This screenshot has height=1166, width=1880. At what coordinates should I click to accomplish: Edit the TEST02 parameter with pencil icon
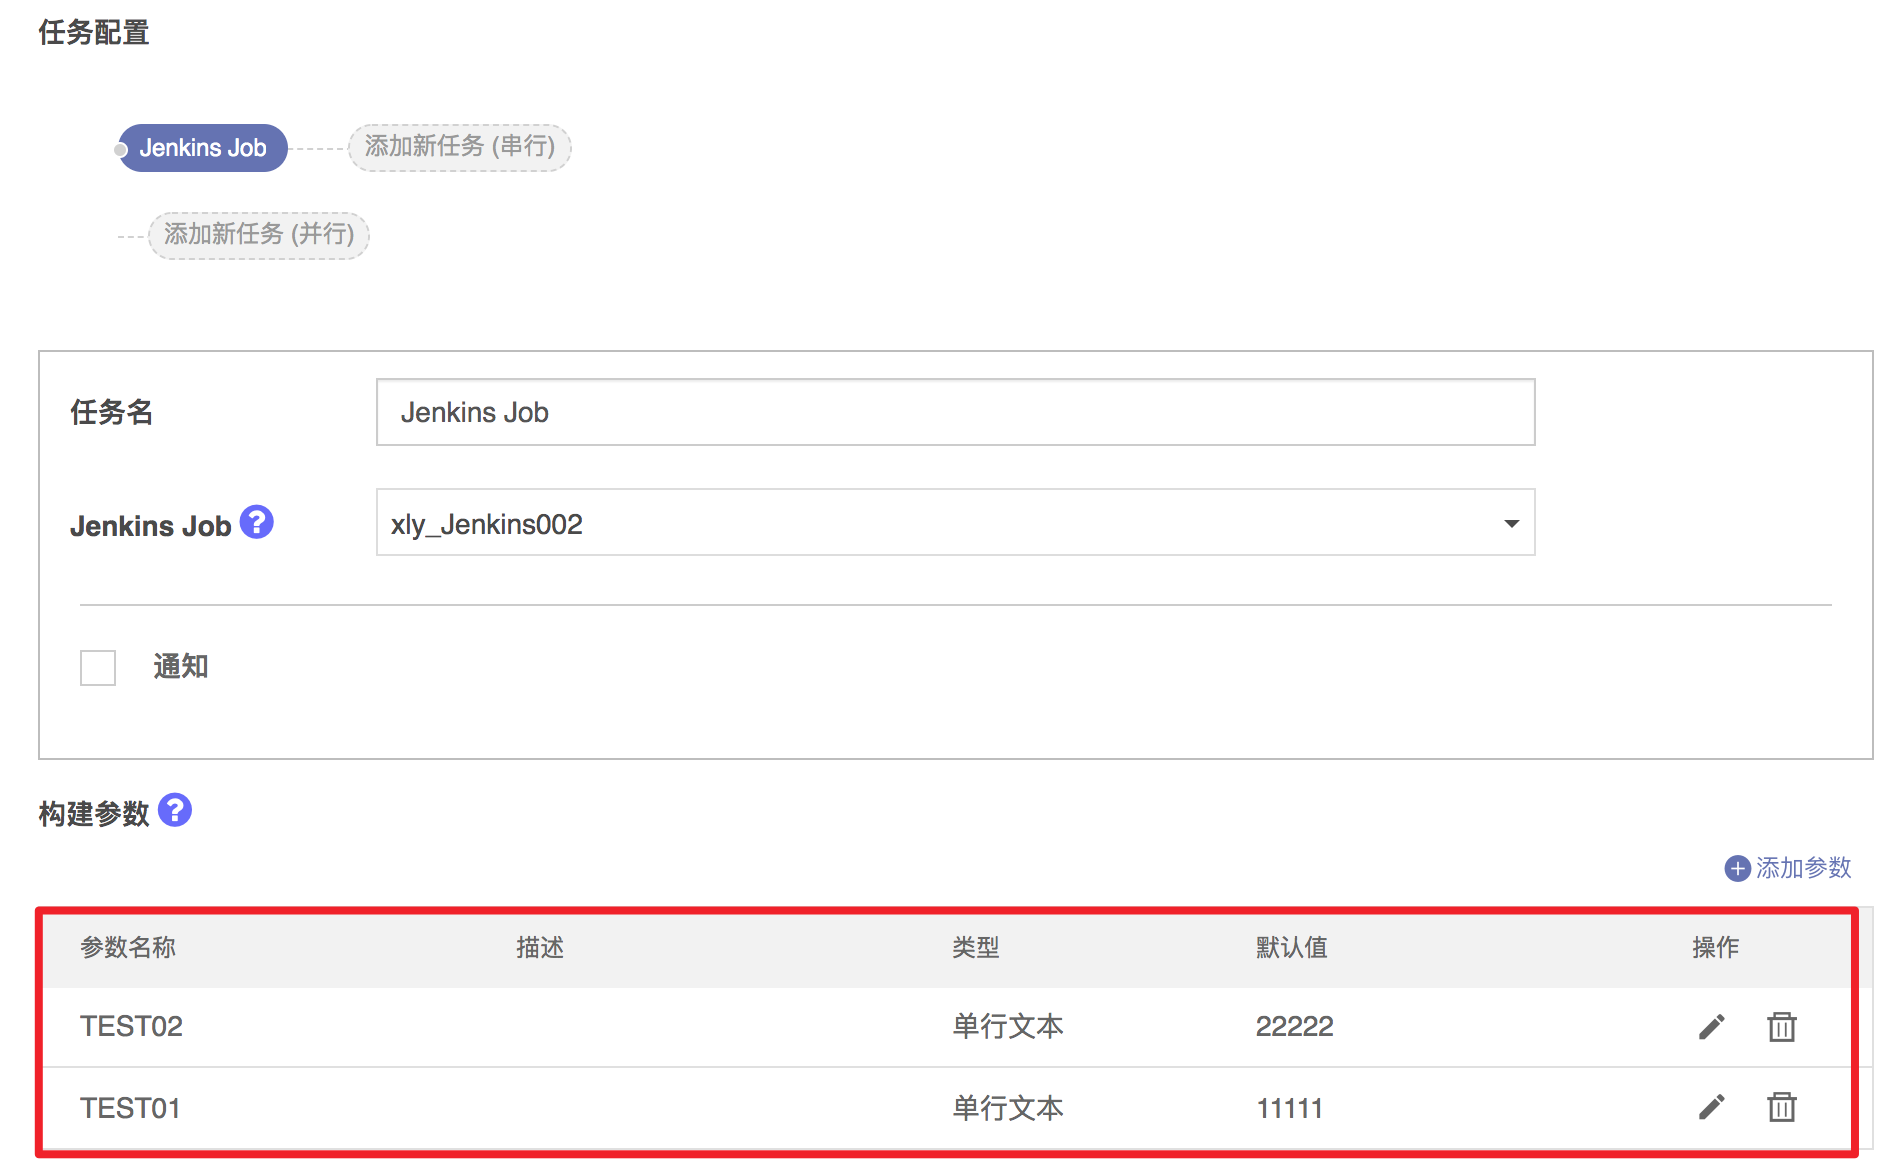[1711, 1026]
